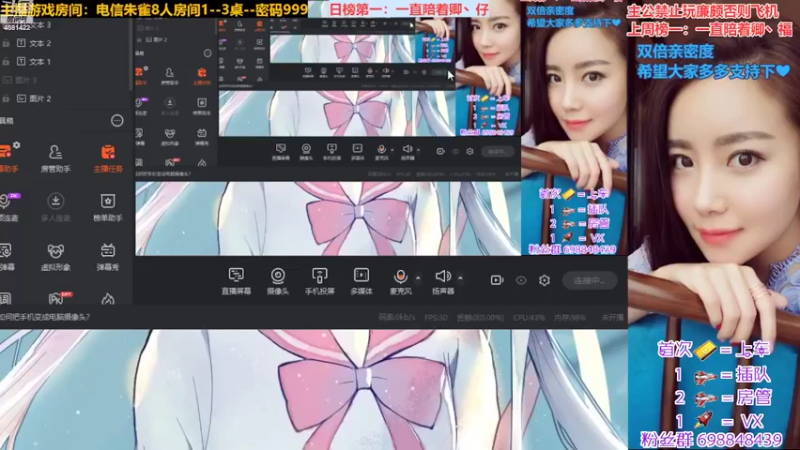Open the 榜单助手 ranking assistant
The image size is (800, 450).
point(108,207)
